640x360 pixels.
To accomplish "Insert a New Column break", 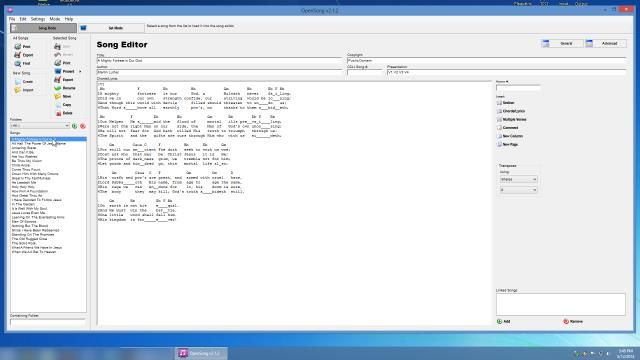I will (x=510, y=136).
